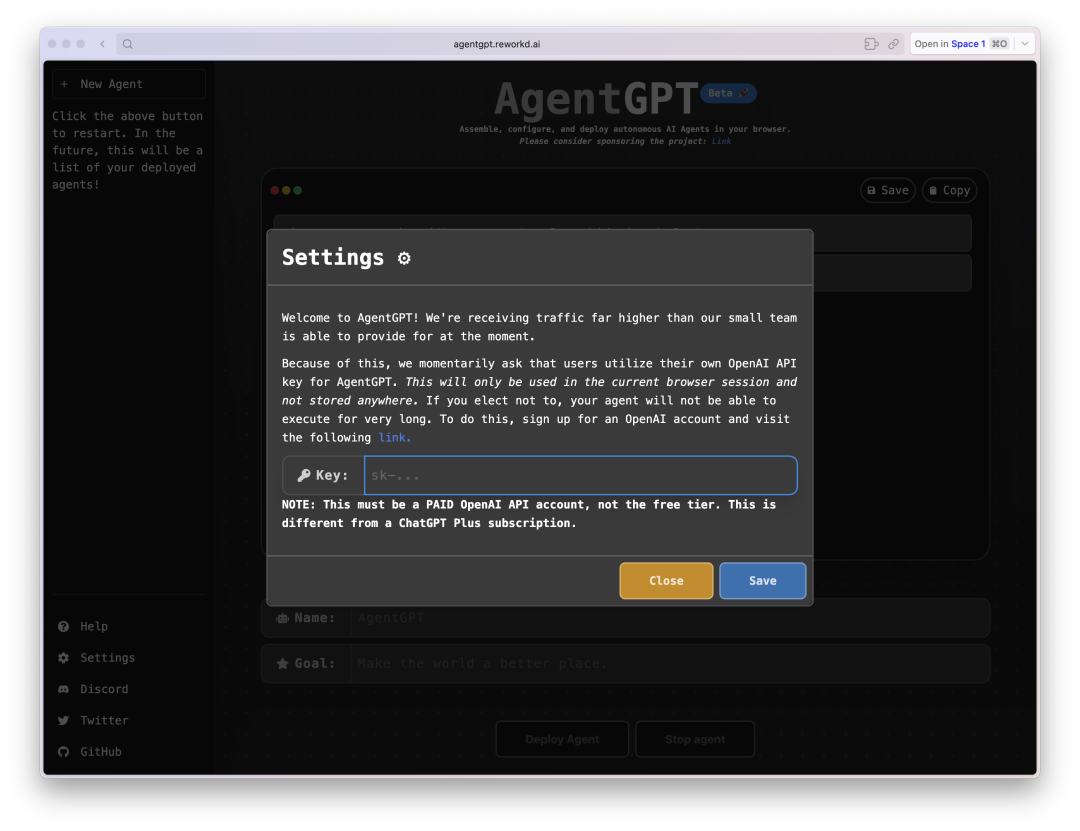Open Settings from the sidebar menu
Image resolution: width=1080 pixels, height=831 pixels.
pos(107,658)
